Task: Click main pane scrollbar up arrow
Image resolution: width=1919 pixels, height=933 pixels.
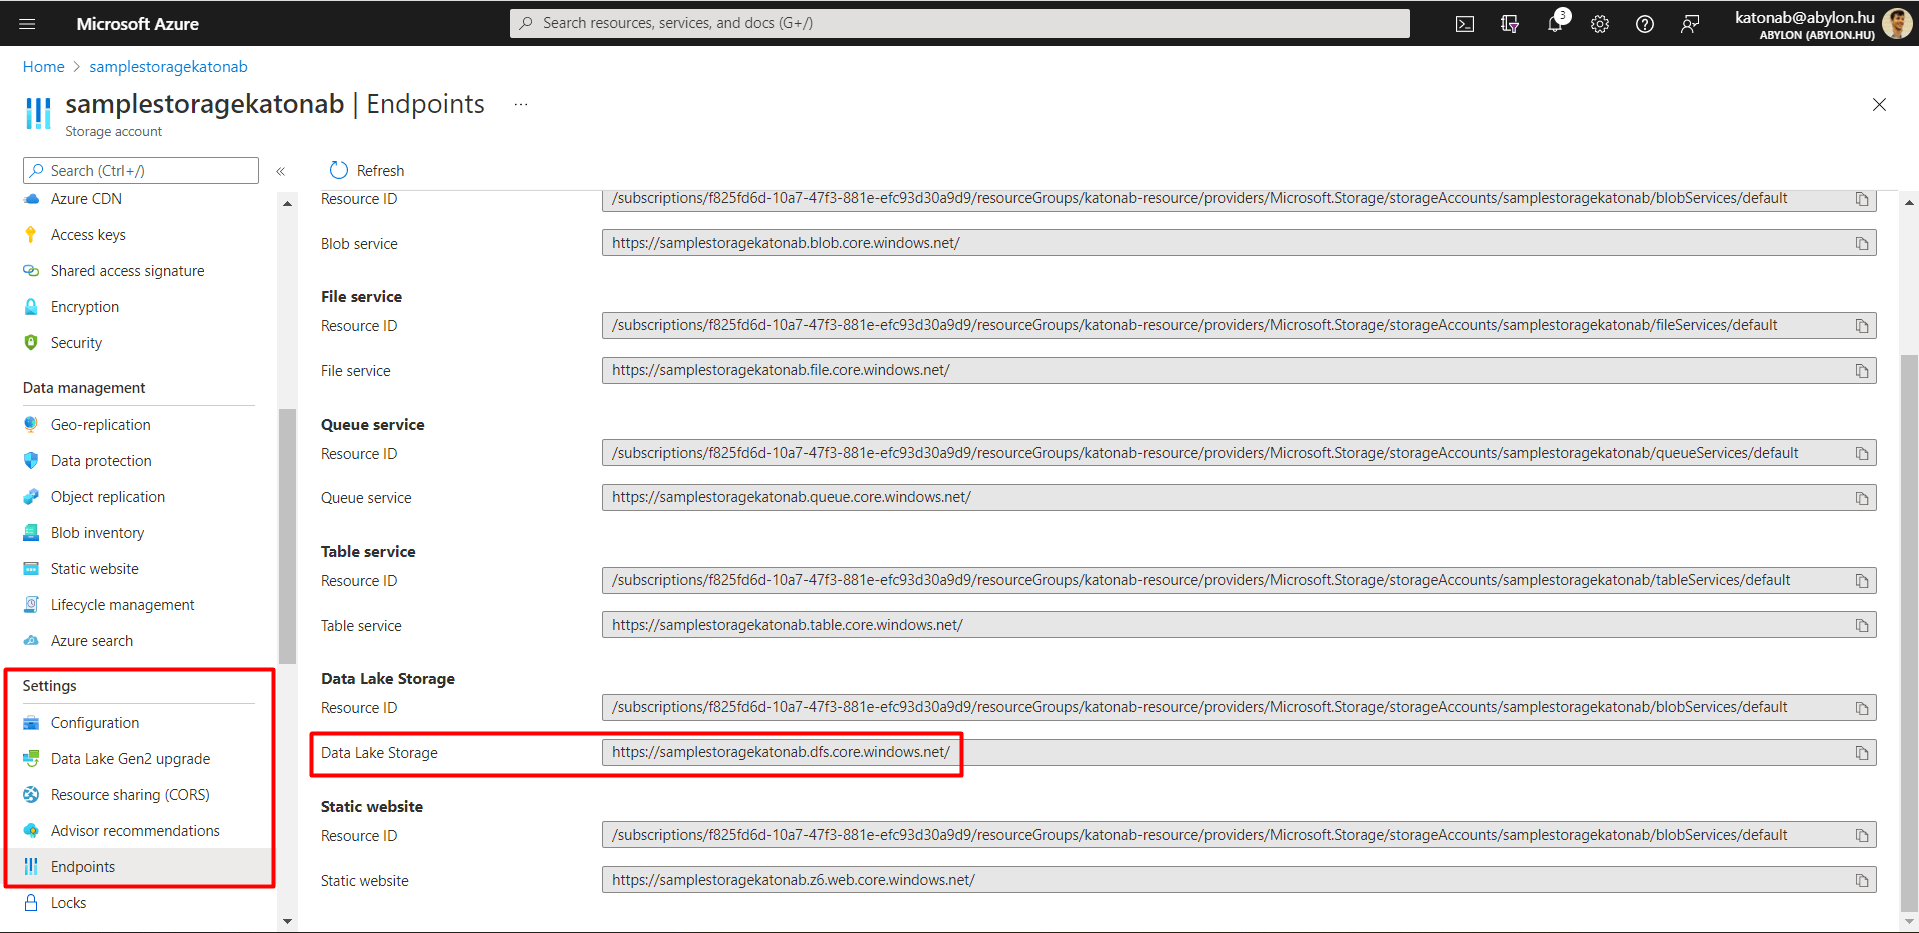Action: (1909, 203)
